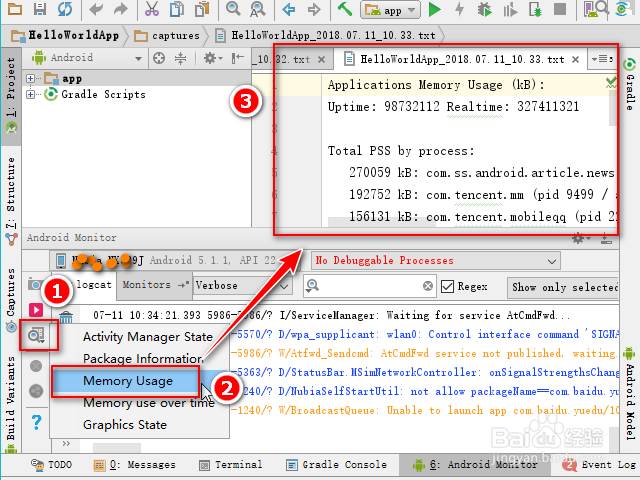Viewport: 640px width, 480px height.
Task: Click the Save All toolbar icon
Action: coord(40,9)
